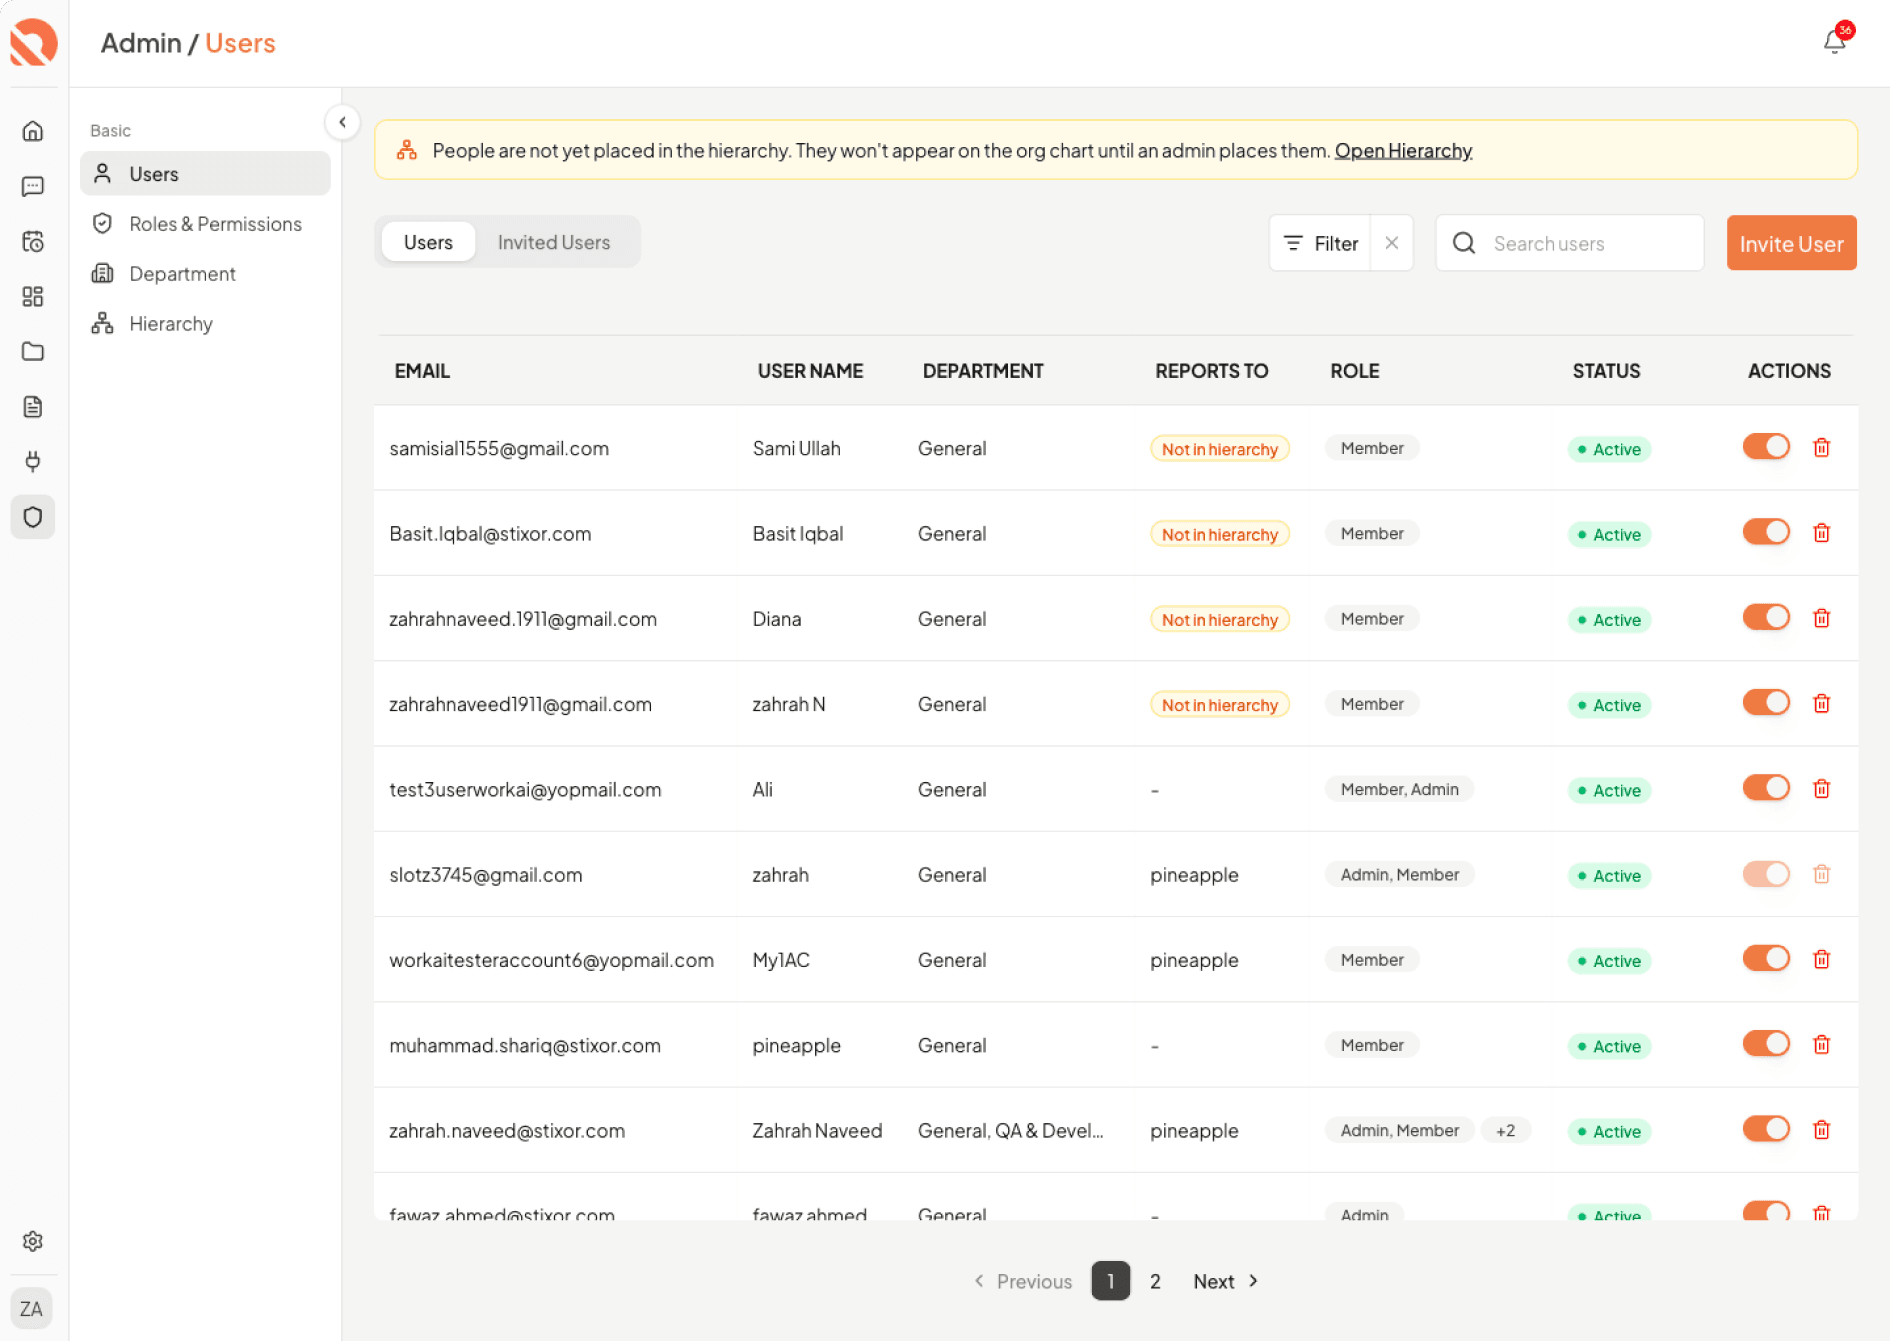Viewport: 1891px width, 1341px height.
Task: Expand the +2 extra roles badge
Action: pyautogui.click(x=1505, y=1130)
